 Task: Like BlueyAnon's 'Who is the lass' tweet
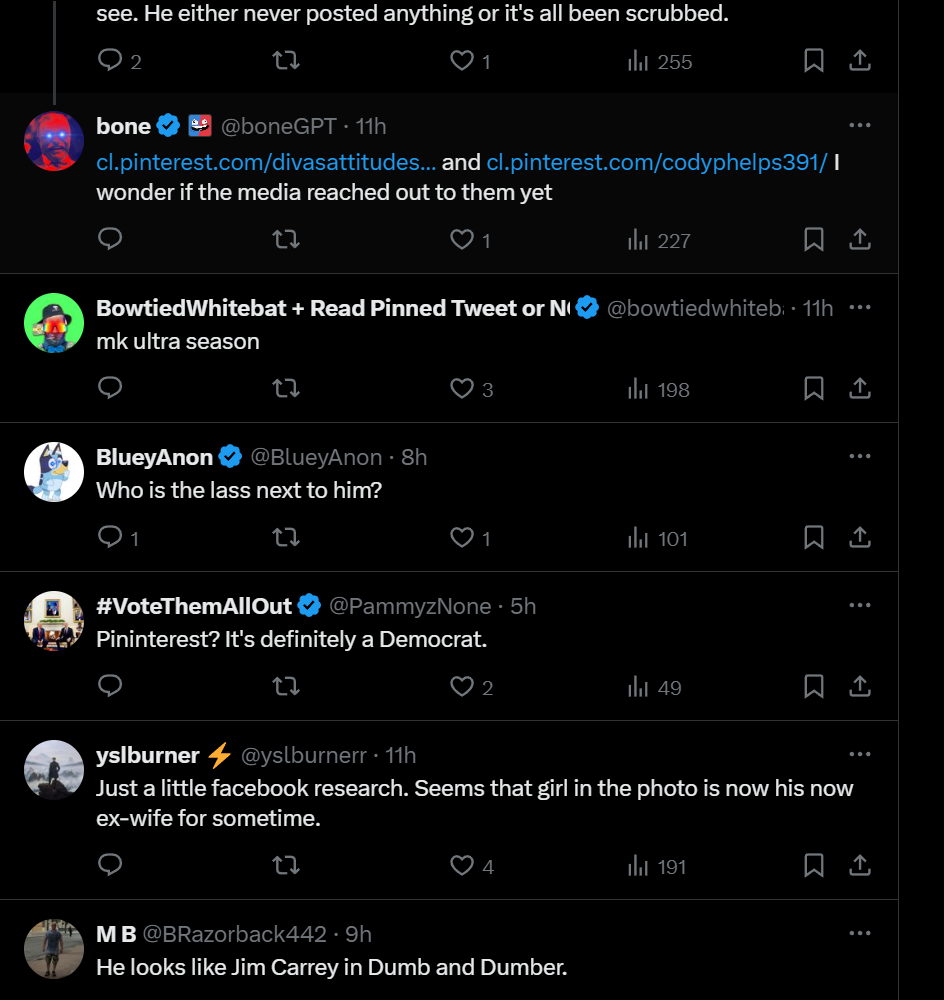coord(470,538)
